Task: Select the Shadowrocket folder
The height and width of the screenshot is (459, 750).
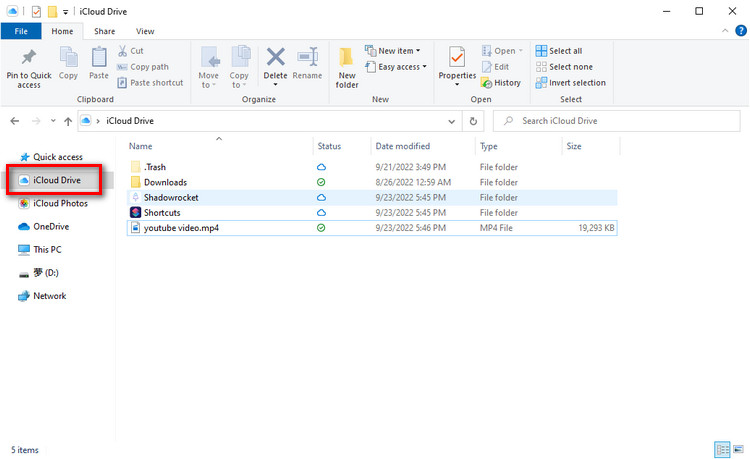Action: 372,197
